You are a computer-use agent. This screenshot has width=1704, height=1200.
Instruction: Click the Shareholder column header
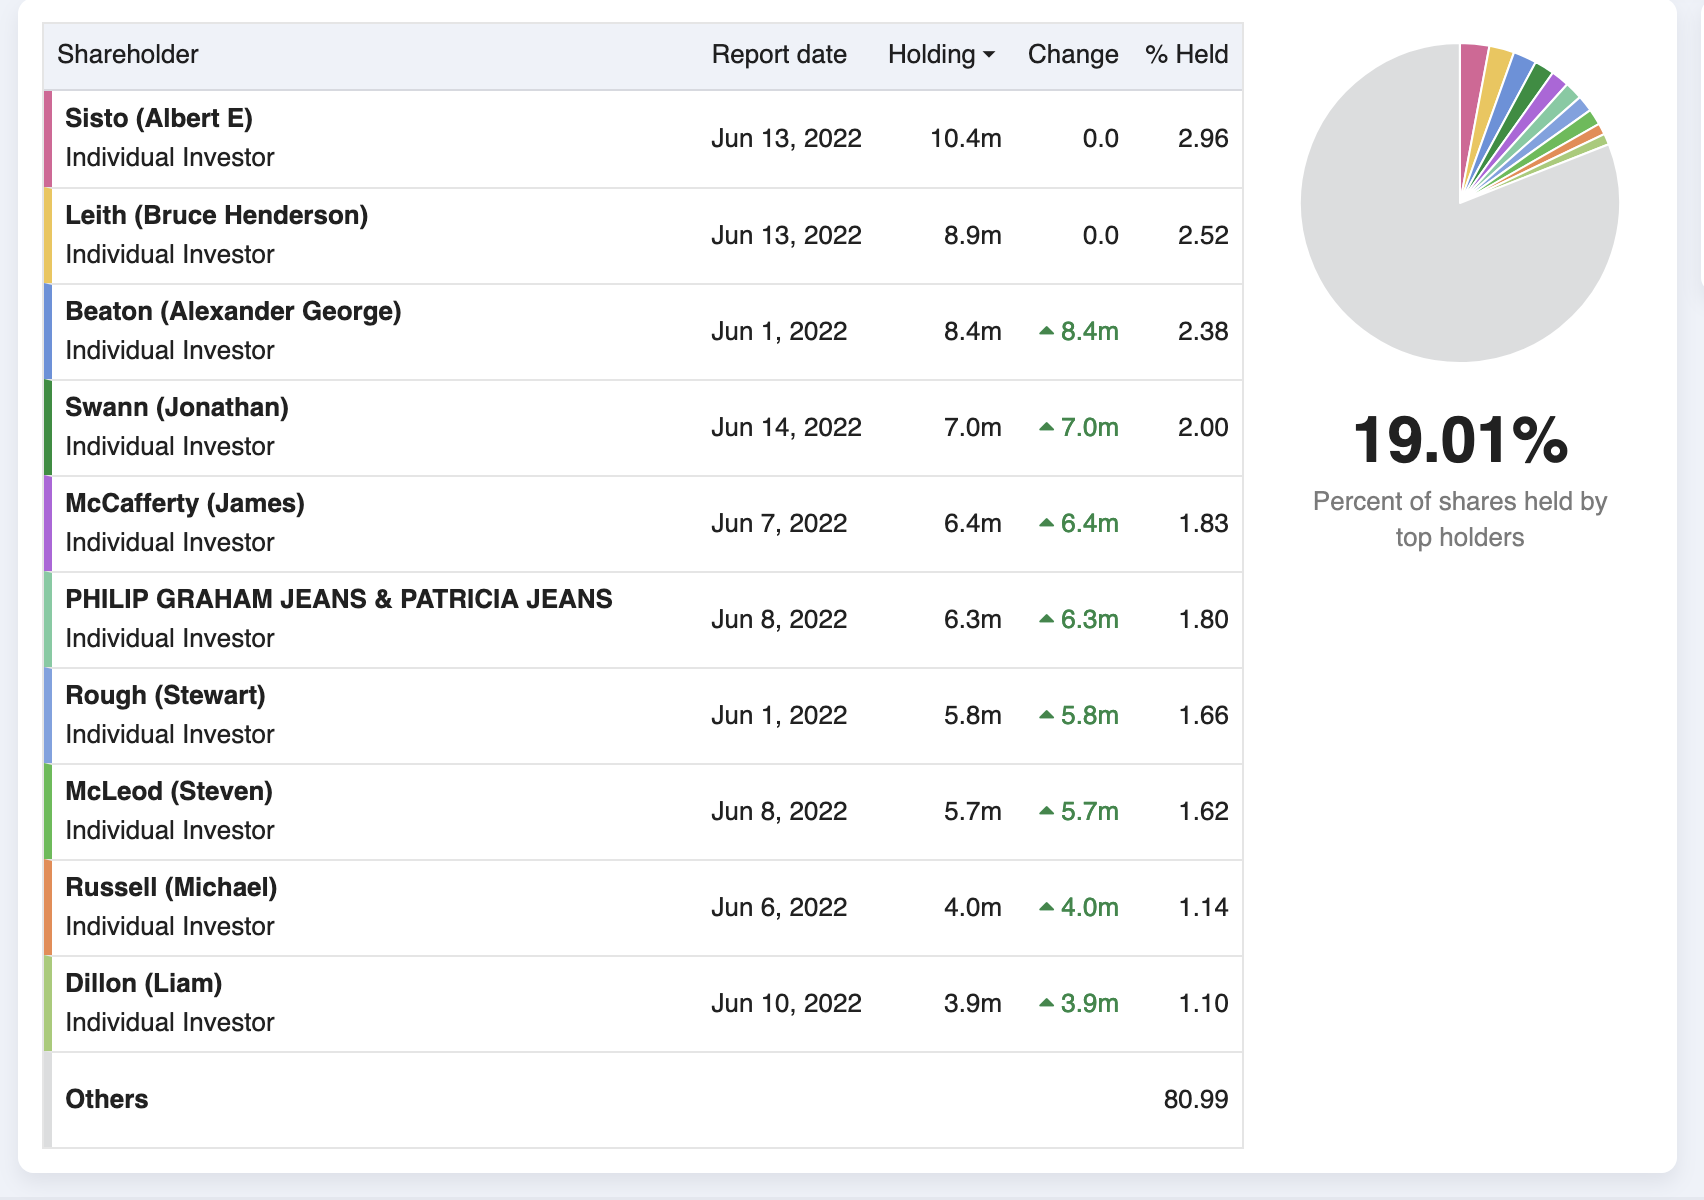(x=128, y=54)
